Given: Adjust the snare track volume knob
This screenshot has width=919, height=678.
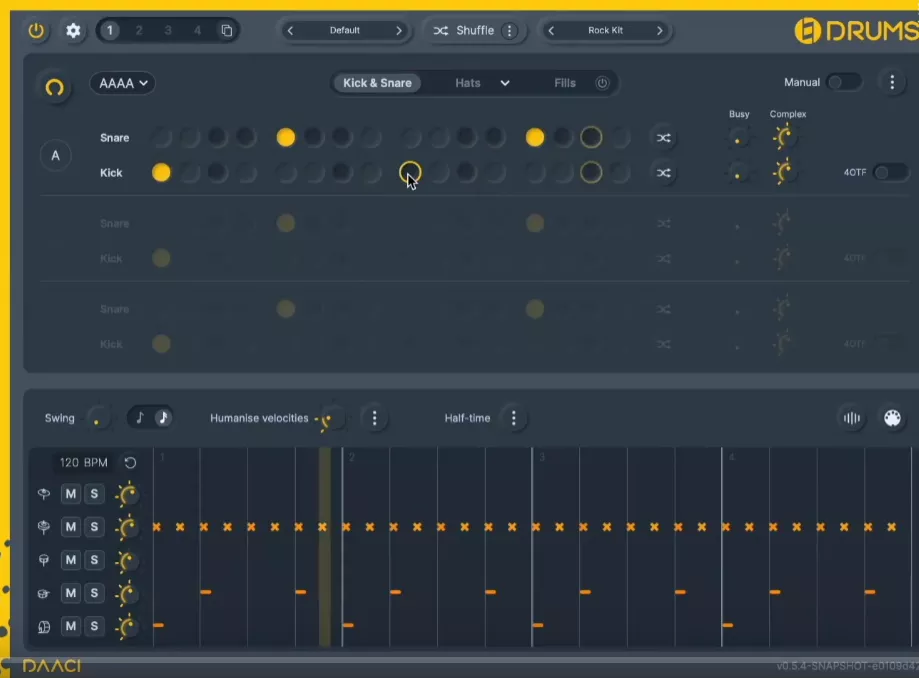Looking at the screenshot, I should 127,594.
